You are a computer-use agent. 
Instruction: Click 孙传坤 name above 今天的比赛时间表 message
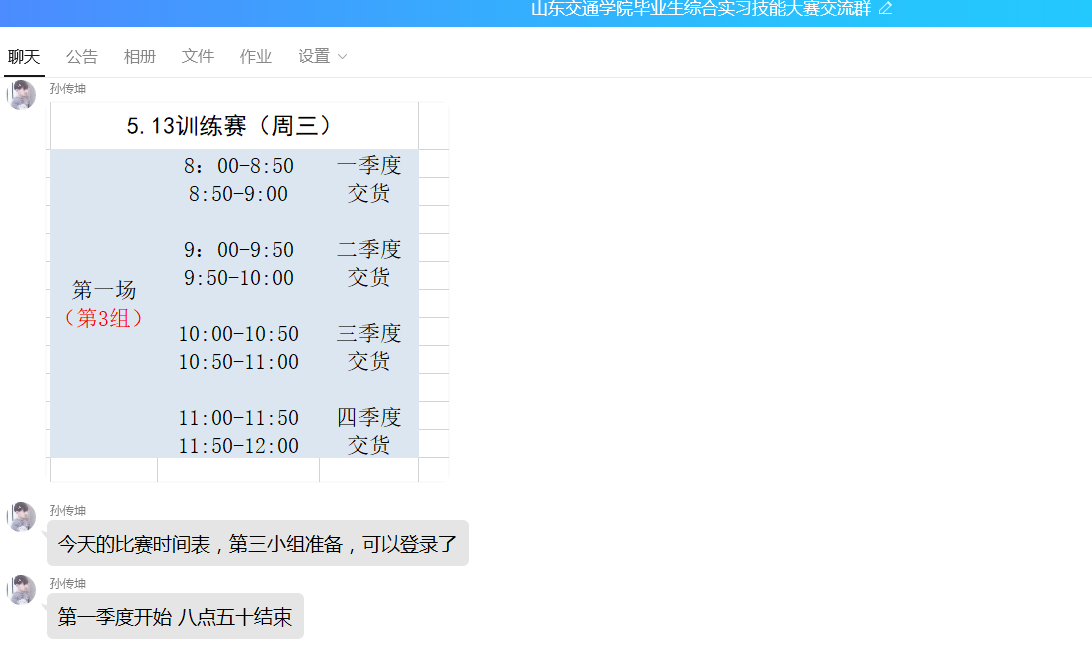point(68,510)
